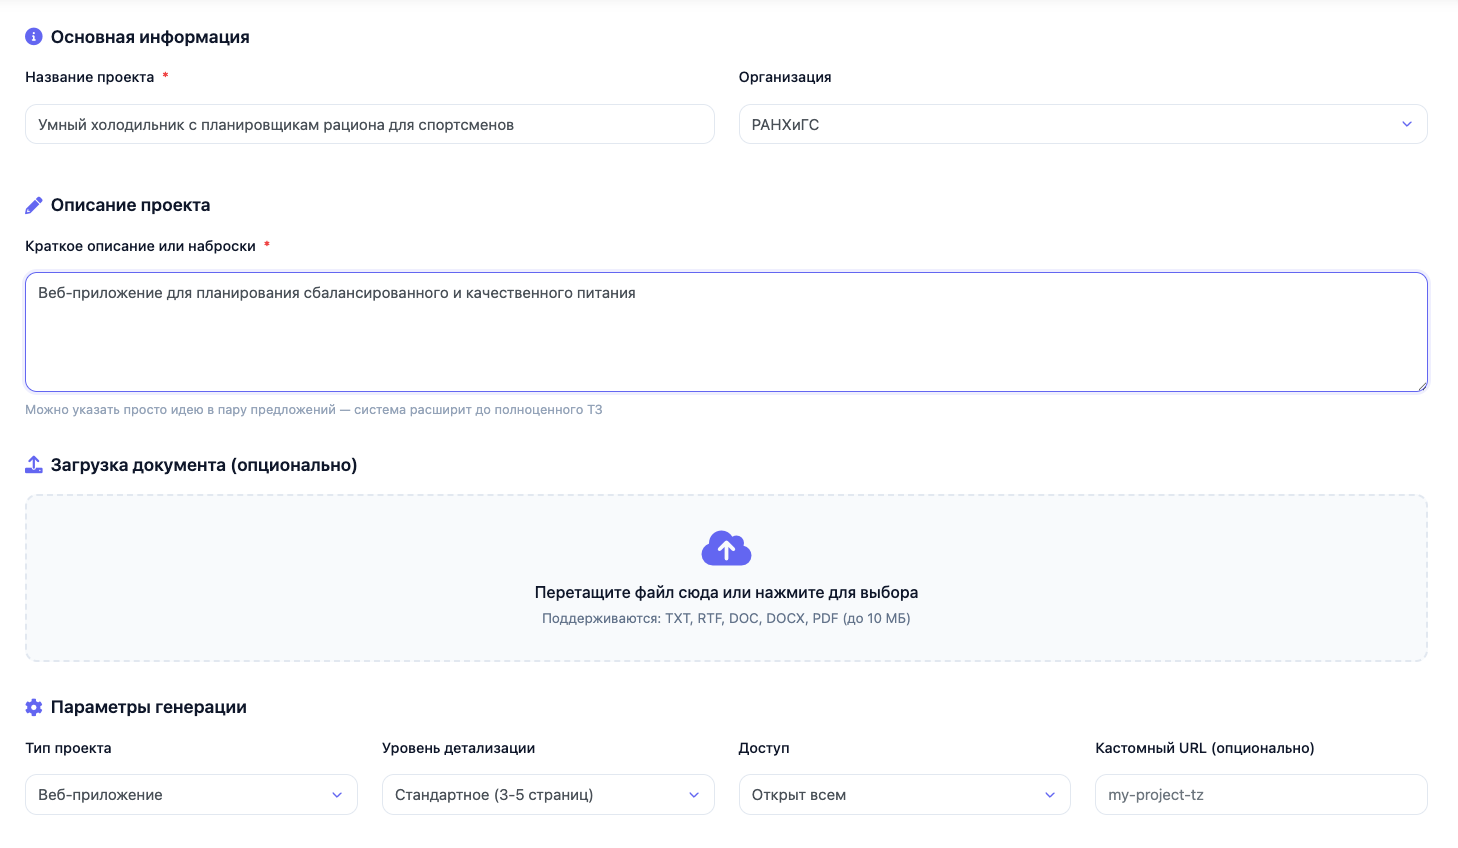Click the upload icon beside Загрузка документа
The height and width of the screenshot is (848, 1458).
[34, 465]
